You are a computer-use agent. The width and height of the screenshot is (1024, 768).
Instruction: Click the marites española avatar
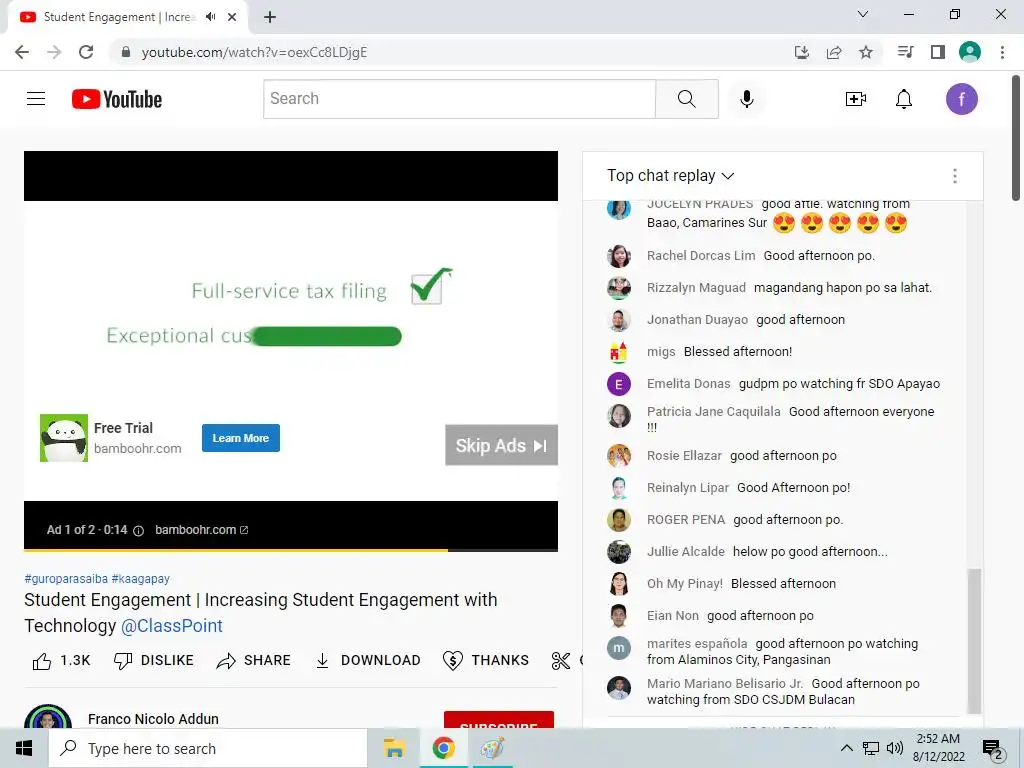click(618, 648)
